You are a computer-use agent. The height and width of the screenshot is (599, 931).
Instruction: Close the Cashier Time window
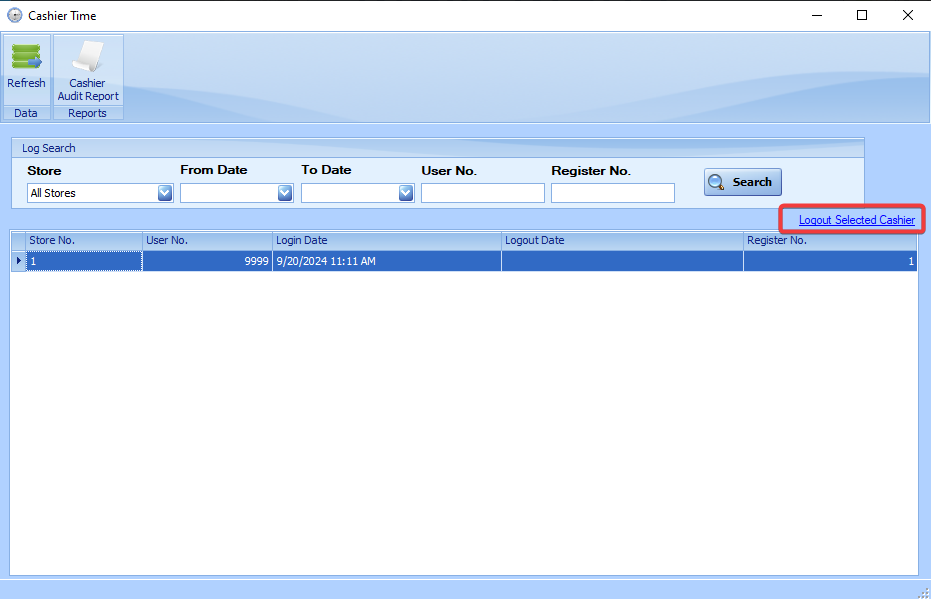click(907, 15)
